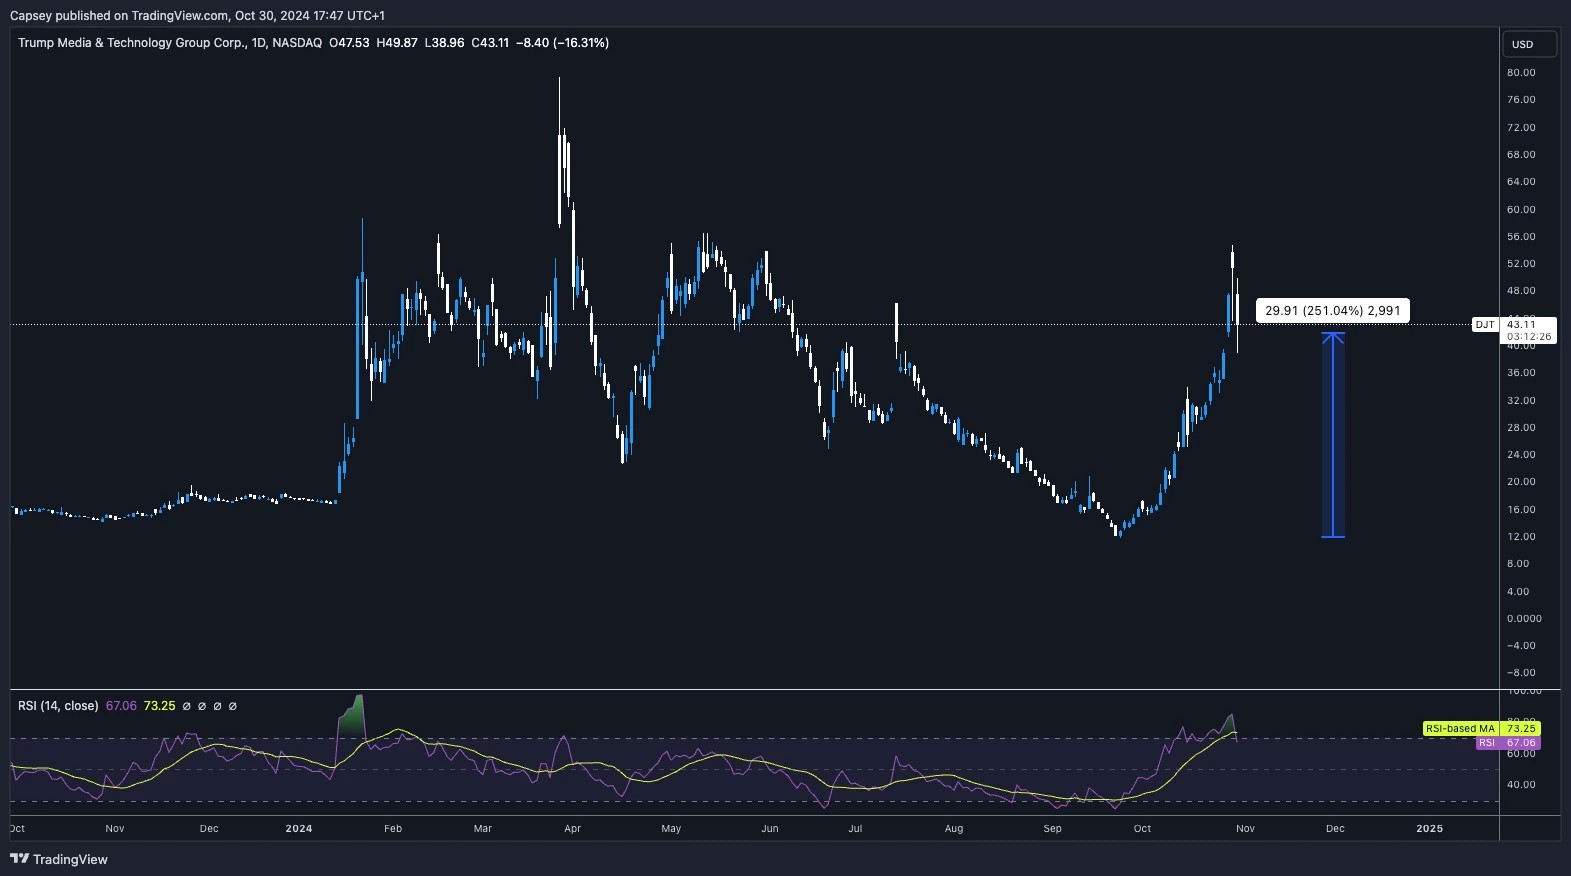
Task: Click the −8.00 price axis label
Action: point(1521,673)
